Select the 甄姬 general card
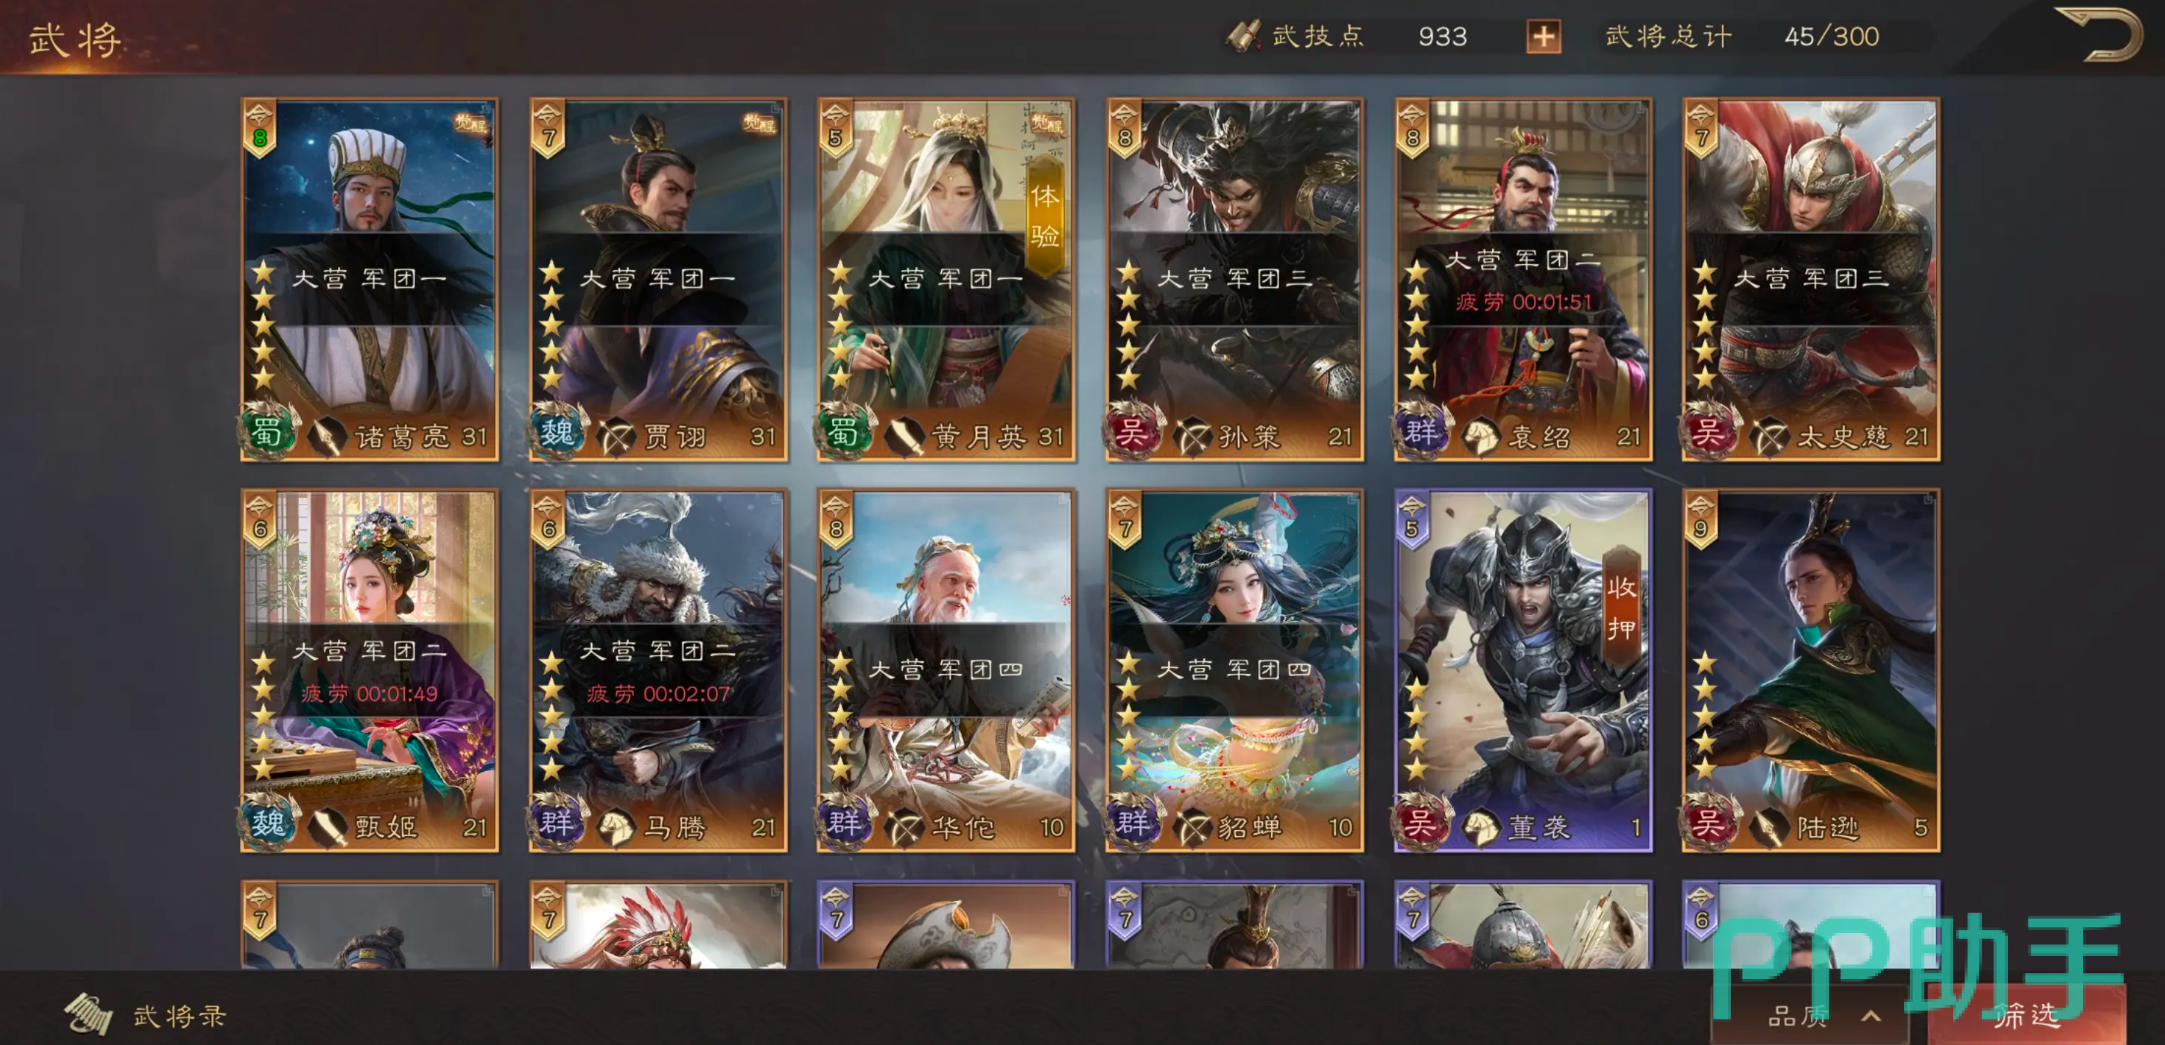2165x1045 pixels. tap(369, 671)
